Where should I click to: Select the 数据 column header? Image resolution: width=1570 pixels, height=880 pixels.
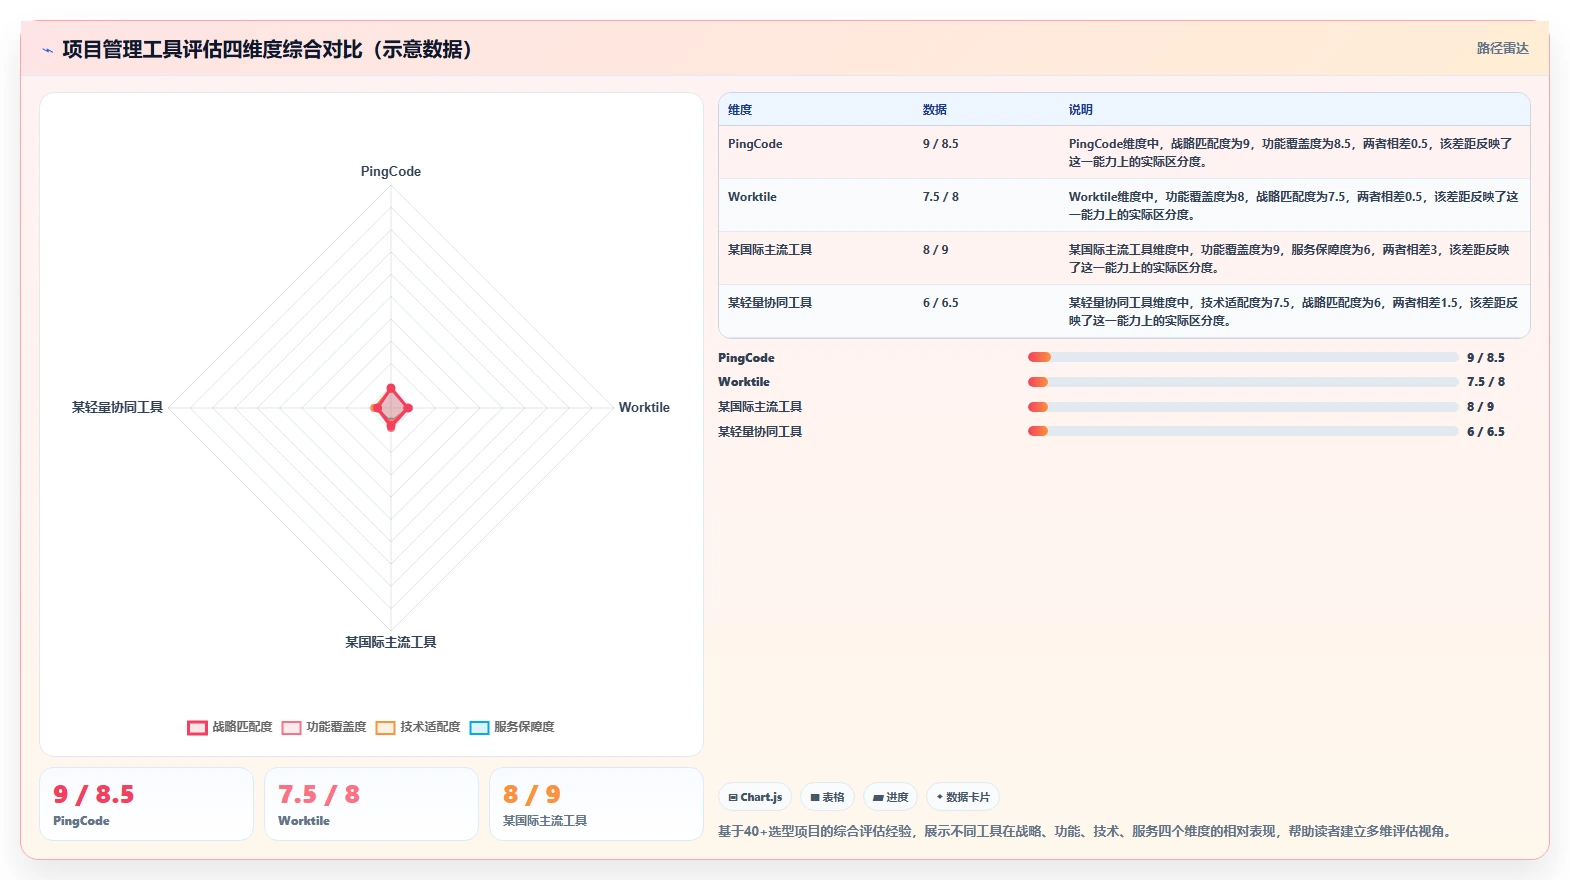(935, 110)
